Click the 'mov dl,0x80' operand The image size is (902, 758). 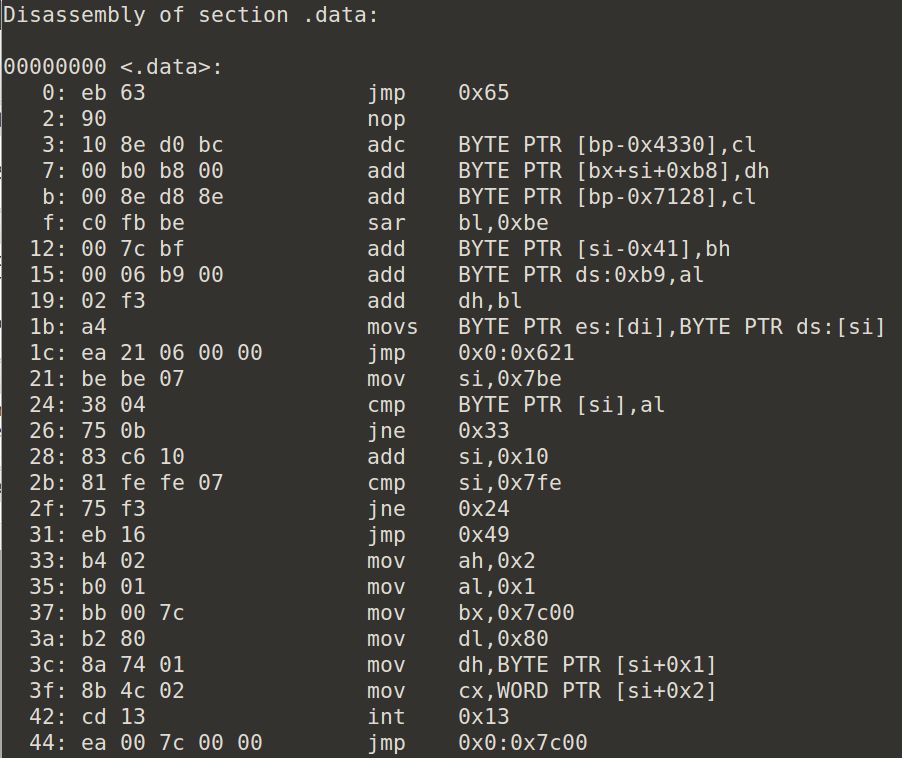(x=503, y=638)
